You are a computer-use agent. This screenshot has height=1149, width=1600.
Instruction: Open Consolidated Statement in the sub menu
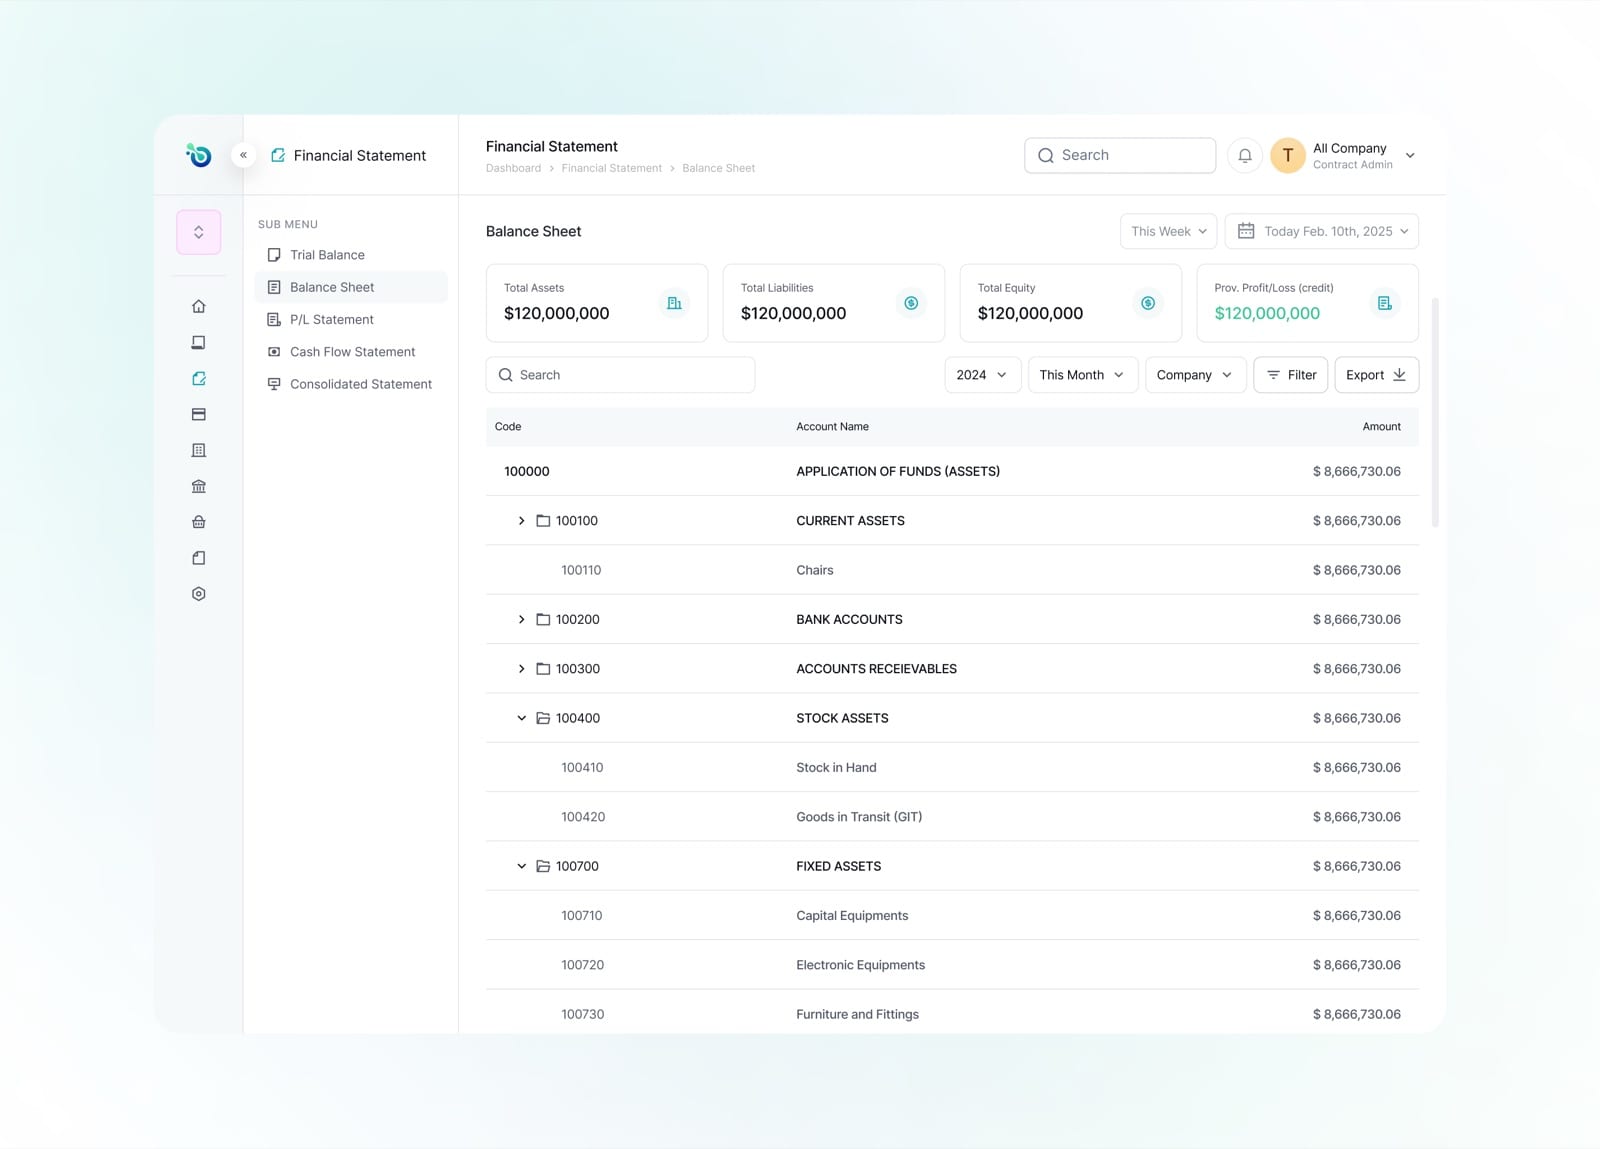(351, 384)
